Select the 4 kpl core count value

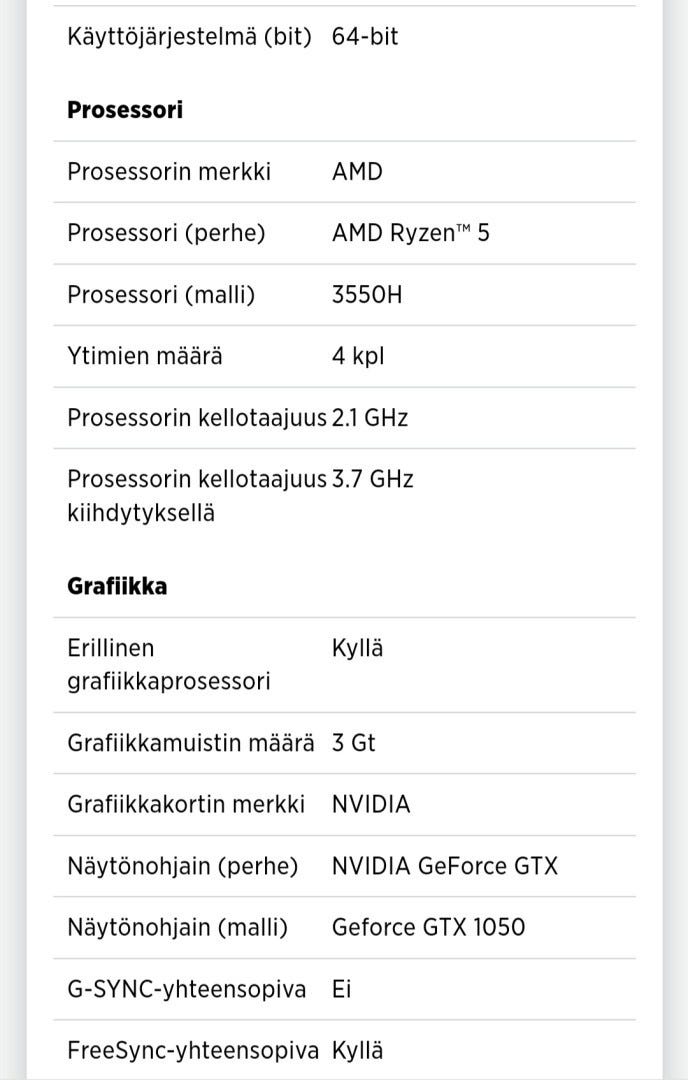358,356
